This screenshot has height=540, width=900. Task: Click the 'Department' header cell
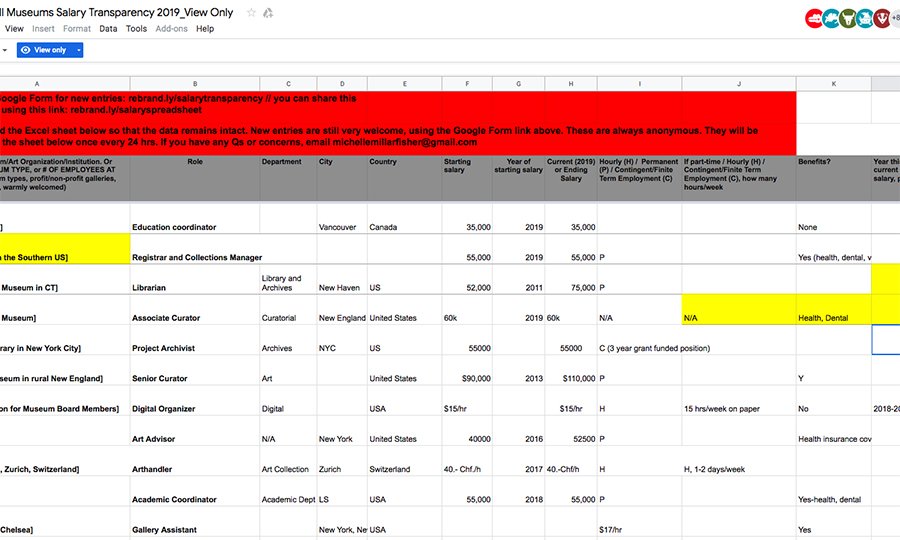(288, 178)
